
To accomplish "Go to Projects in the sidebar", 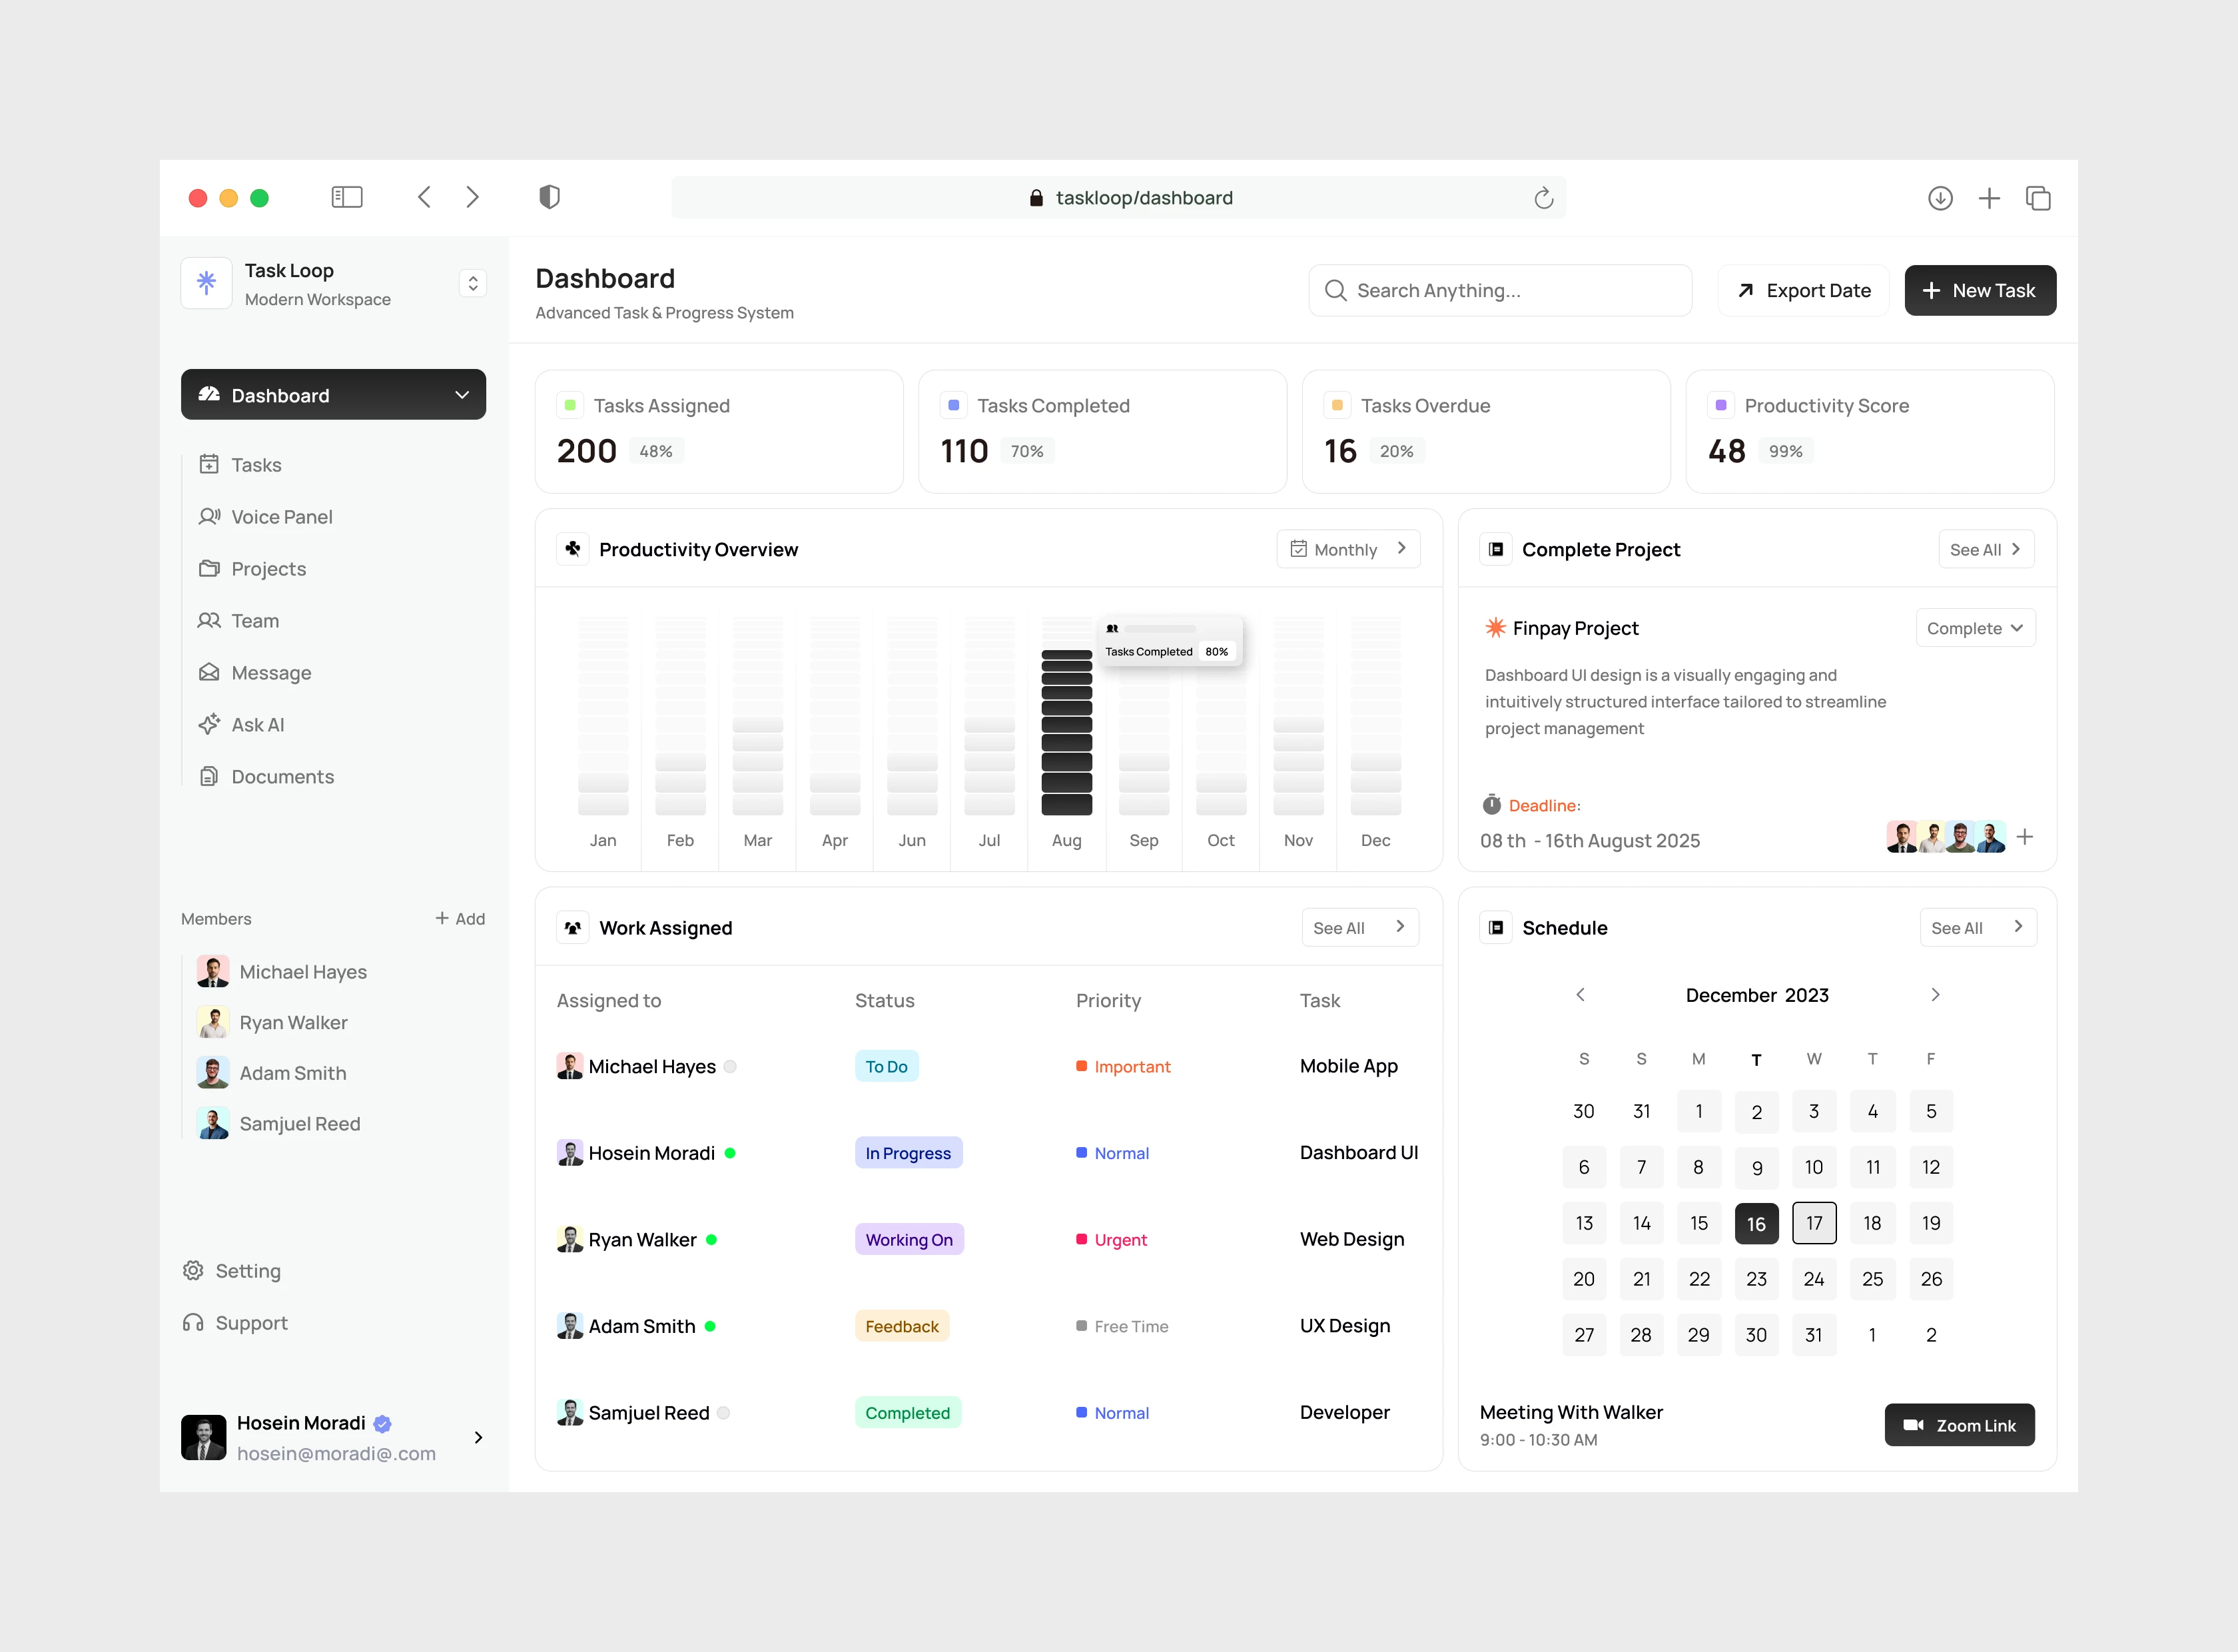I will click(x=268, y=569).
